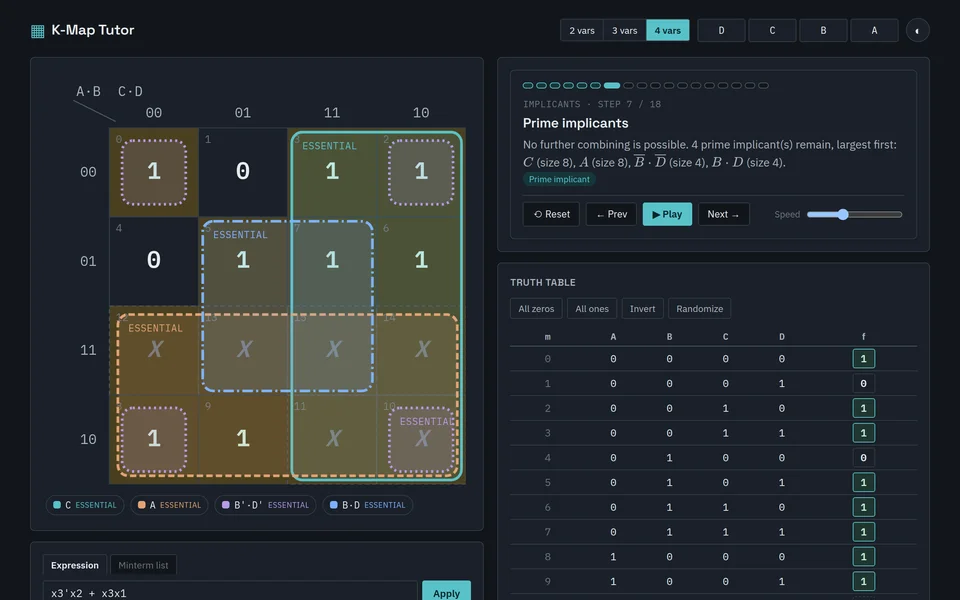The width and height of the screenshot is (960, 600).
Task: Click the K-Map Tutor grid logo icon
Action: 37,31
